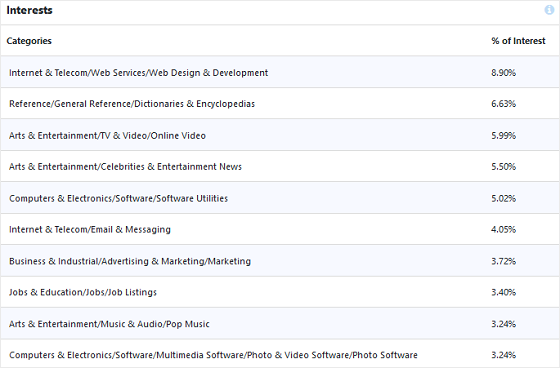This screenshot has height=368, width=560.
Task: Select the Advertising & Marketing/Marketing category
Action: tap(280, 261)
